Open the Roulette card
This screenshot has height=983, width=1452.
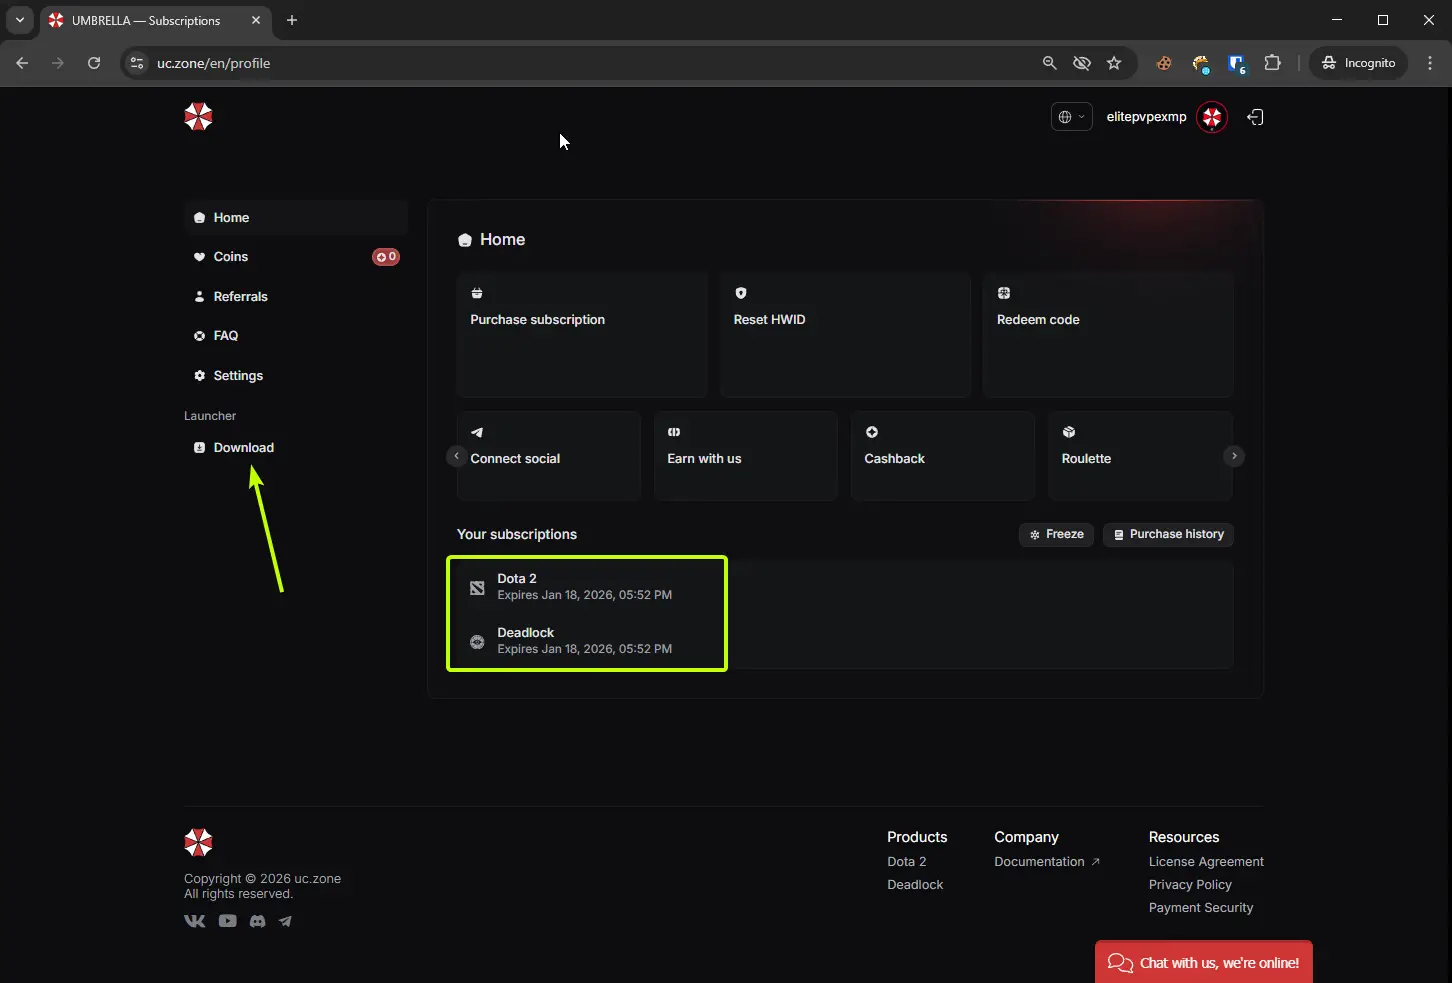[1140, 456]
